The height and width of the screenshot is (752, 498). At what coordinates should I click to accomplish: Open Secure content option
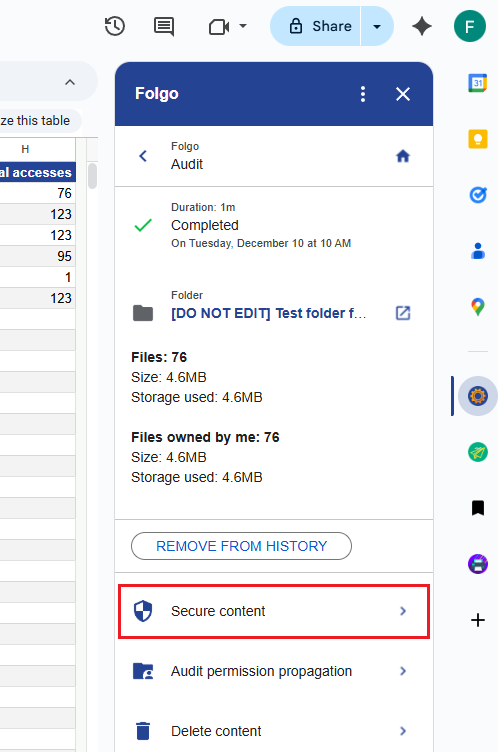coord(274,611)
